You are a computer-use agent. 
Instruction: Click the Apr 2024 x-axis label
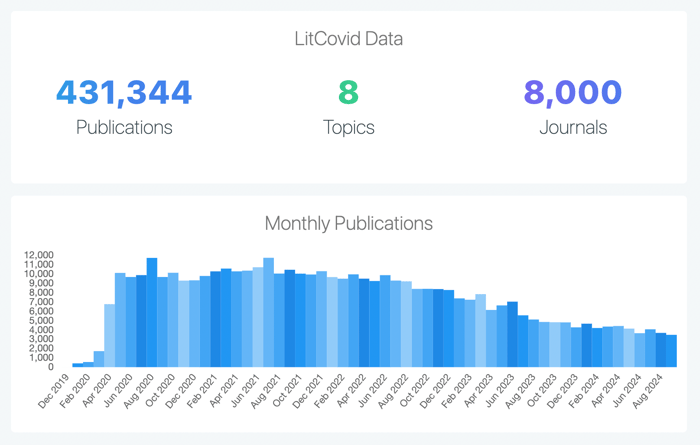coord(605,391)
